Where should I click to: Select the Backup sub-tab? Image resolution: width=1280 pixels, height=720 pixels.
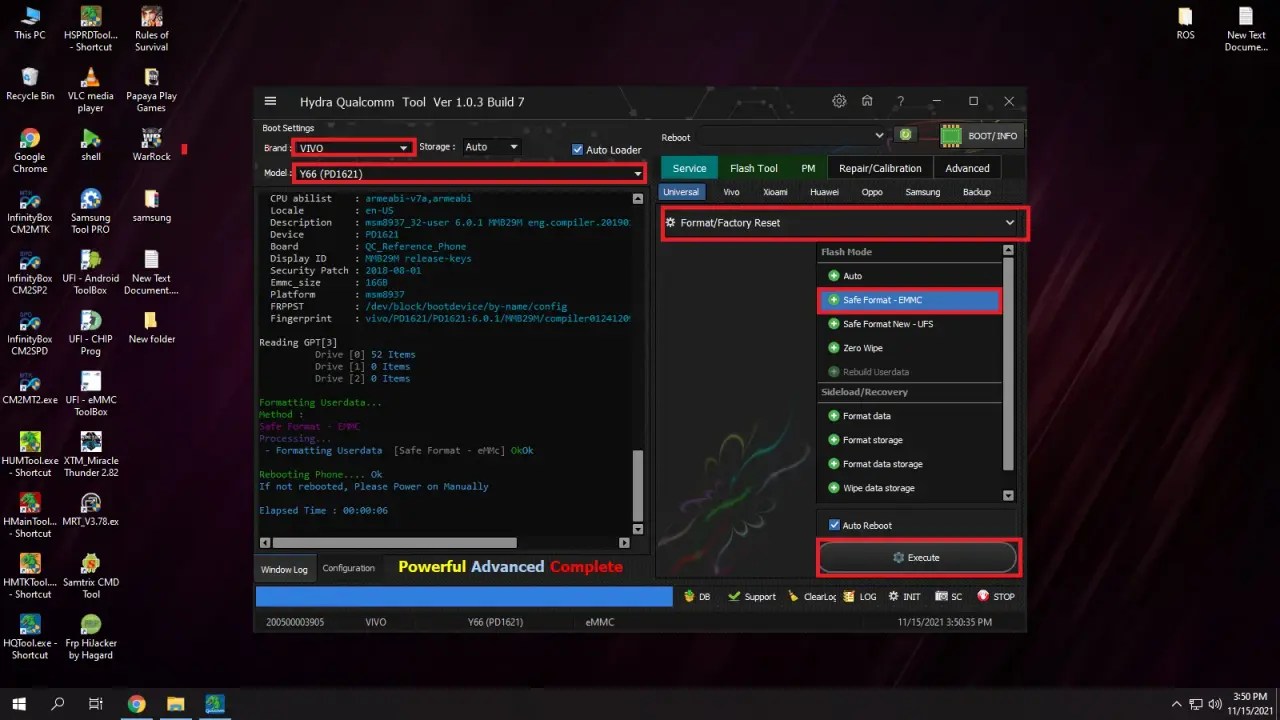point(976,192)
